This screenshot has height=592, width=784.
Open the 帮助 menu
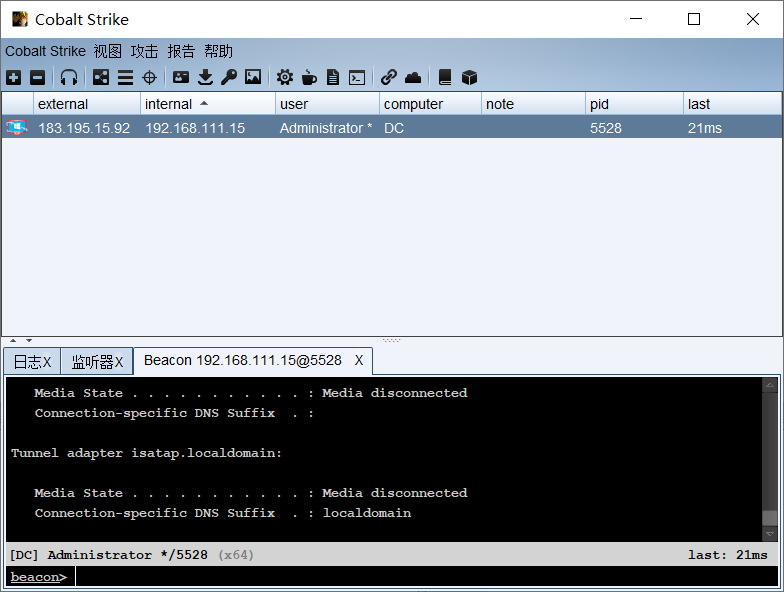pos(218,51)
